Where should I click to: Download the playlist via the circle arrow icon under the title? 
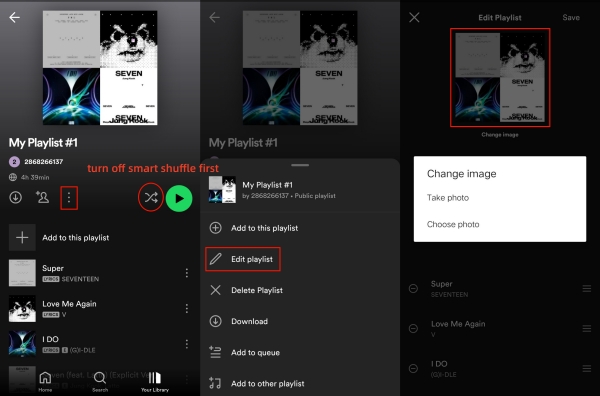pyautogui.click(x=16, y=197)
